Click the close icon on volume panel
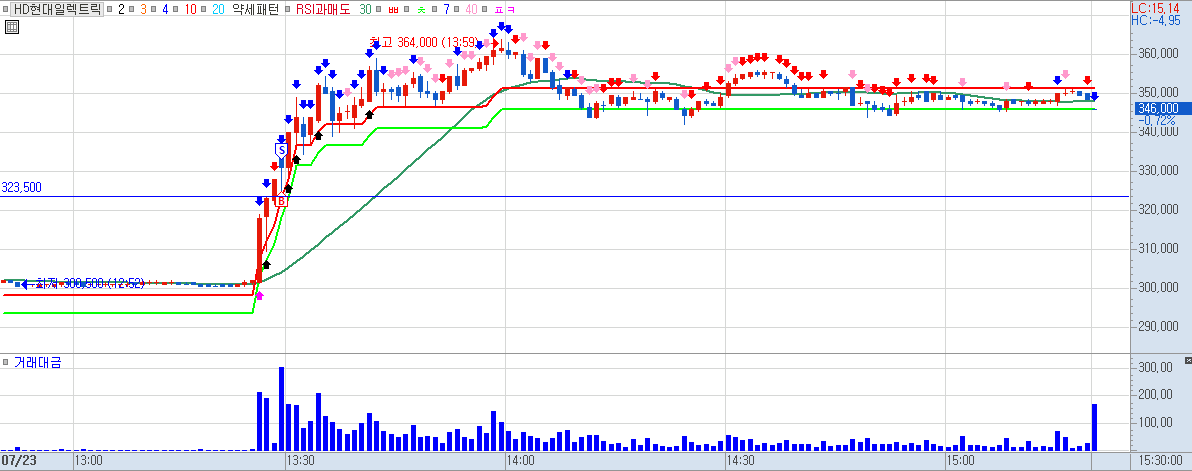 [x=1188, y=359]
